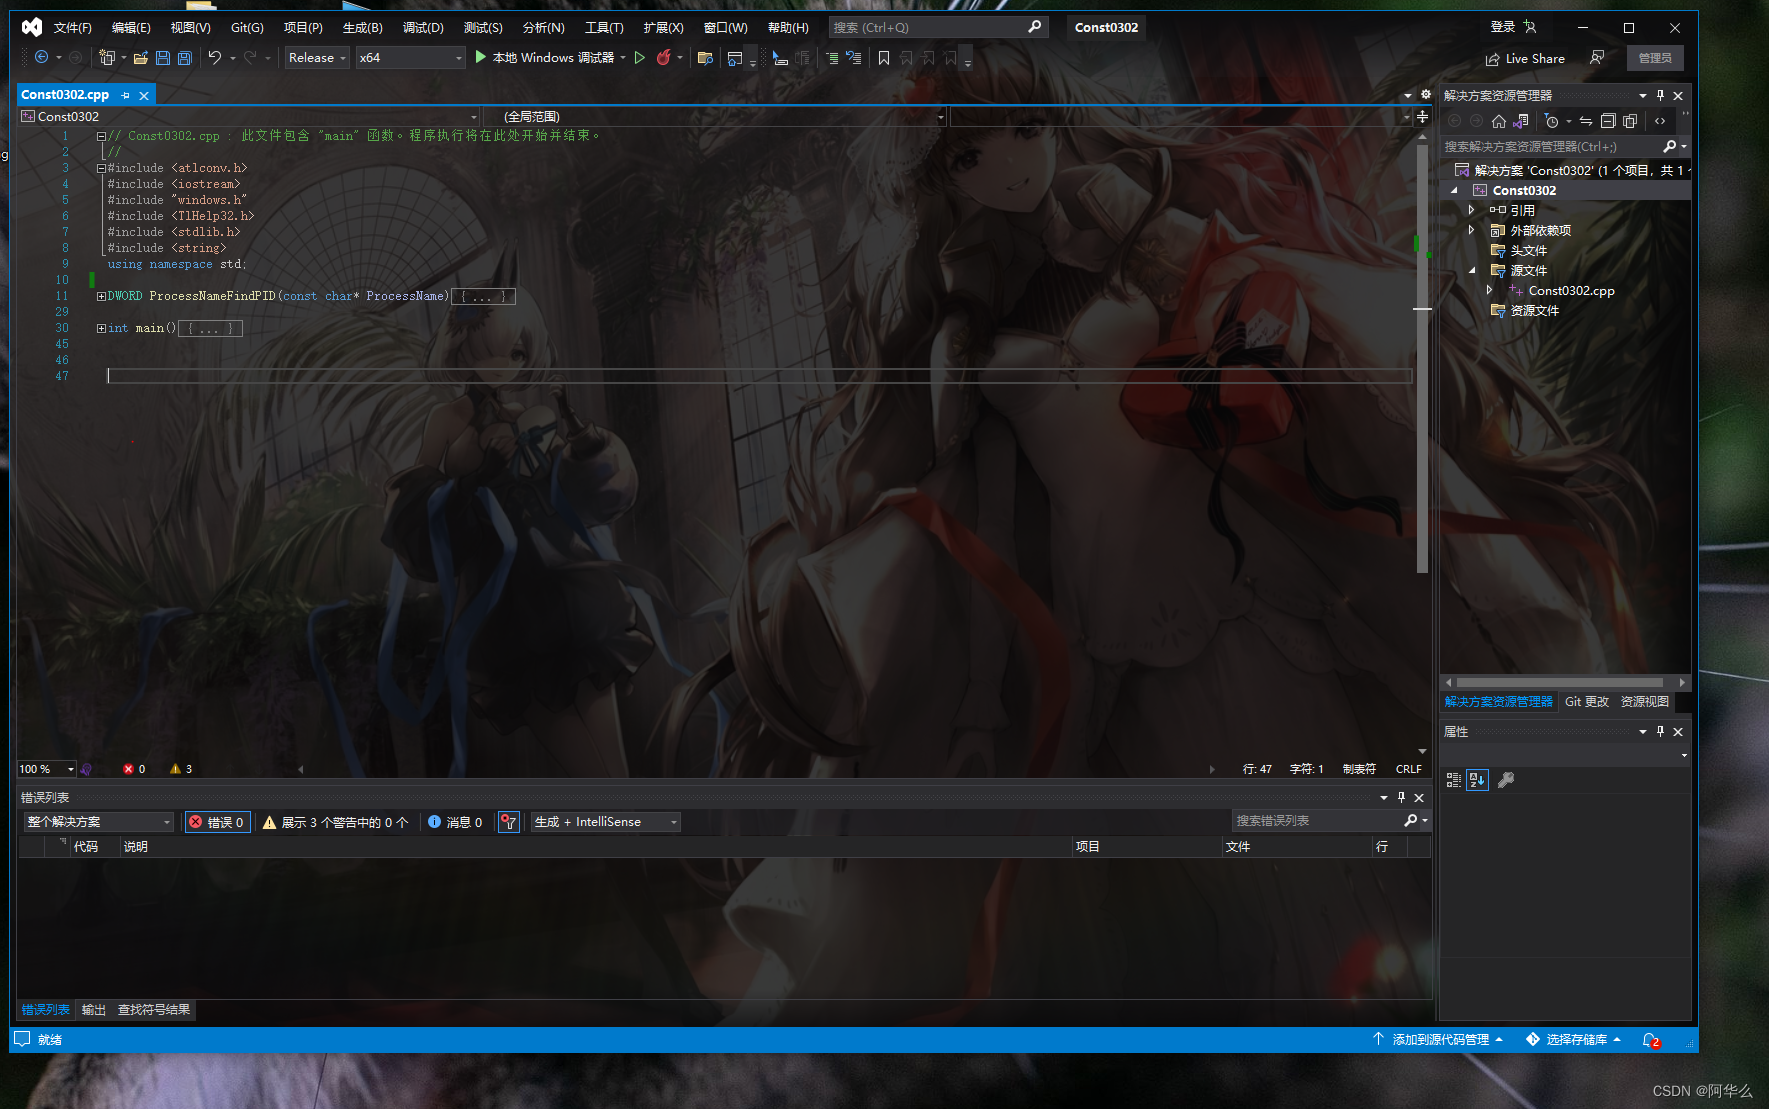Click the Hot Reload flame icon
The width and height of the screenshot is (1769, 1109).
663,58
